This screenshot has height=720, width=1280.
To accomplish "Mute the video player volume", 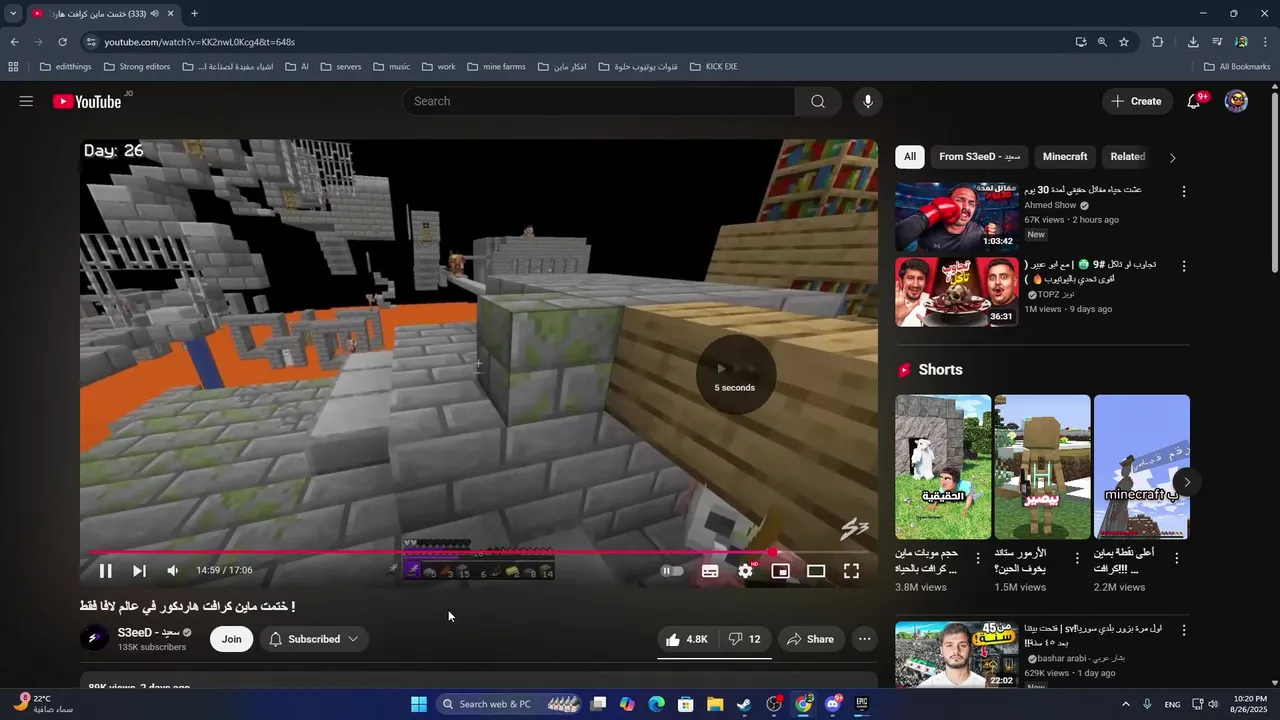I will click(173, 571).
